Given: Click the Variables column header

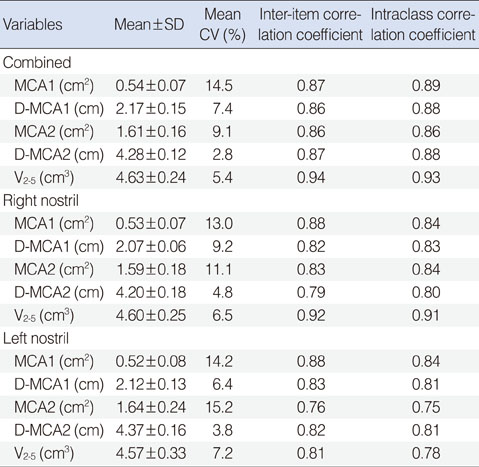Looking at the screenshot, I should [33, 25].
